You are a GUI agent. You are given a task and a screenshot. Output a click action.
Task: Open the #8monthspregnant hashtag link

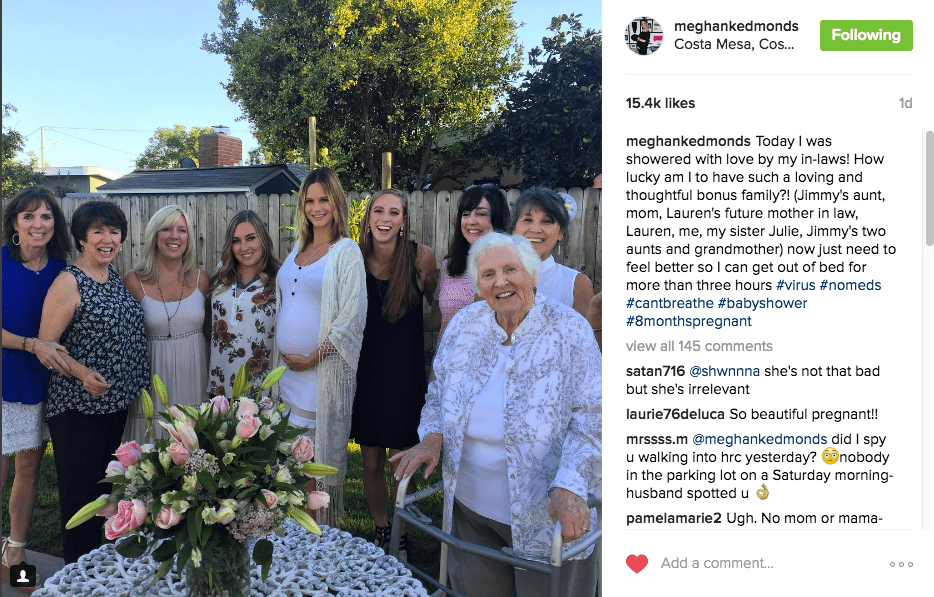click(689, 322)
